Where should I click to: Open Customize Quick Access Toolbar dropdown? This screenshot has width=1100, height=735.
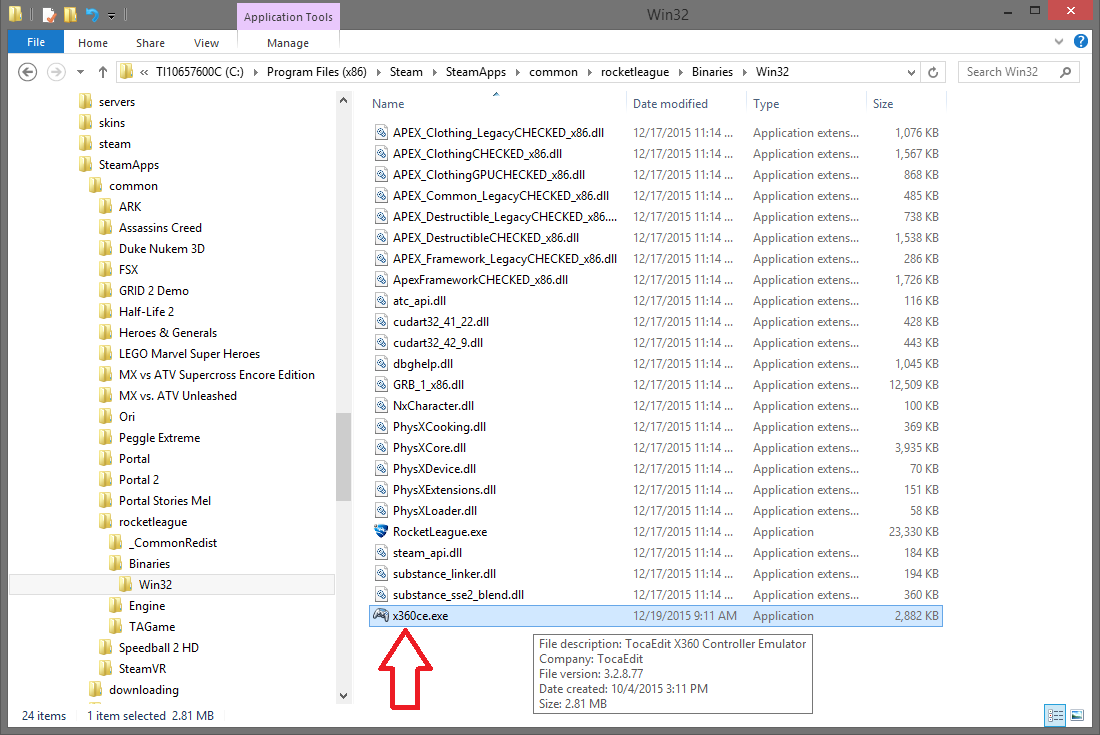(112, 15)
